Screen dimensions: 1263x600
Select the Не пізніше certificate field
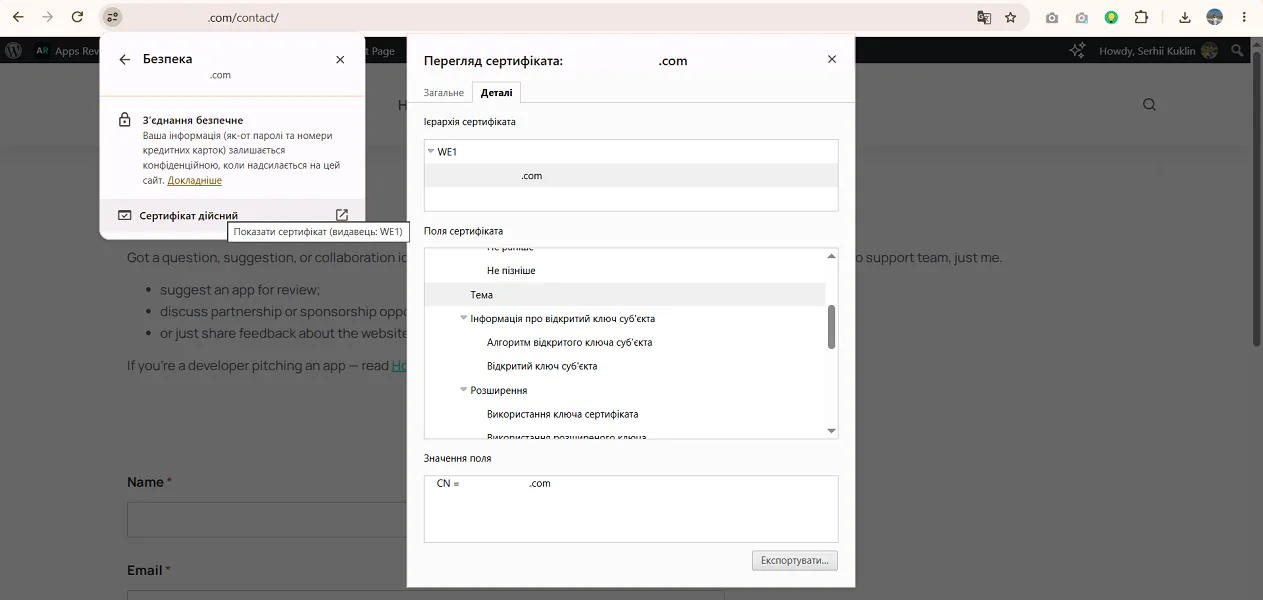coord(511,271)
